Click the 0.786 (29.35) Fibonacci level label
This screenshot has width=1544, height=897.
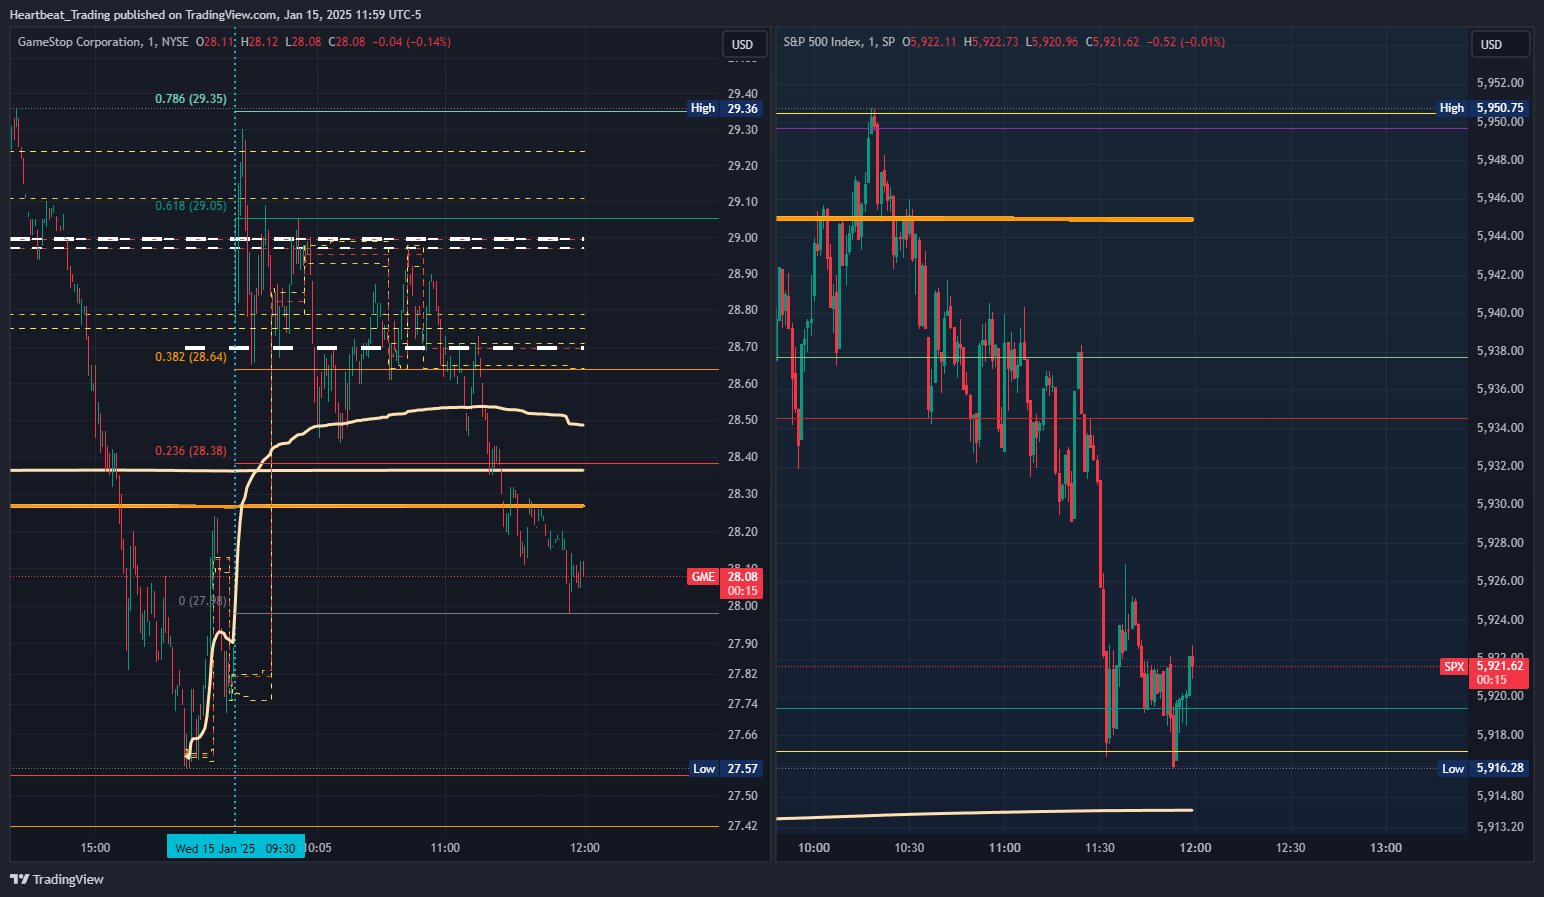191,99
